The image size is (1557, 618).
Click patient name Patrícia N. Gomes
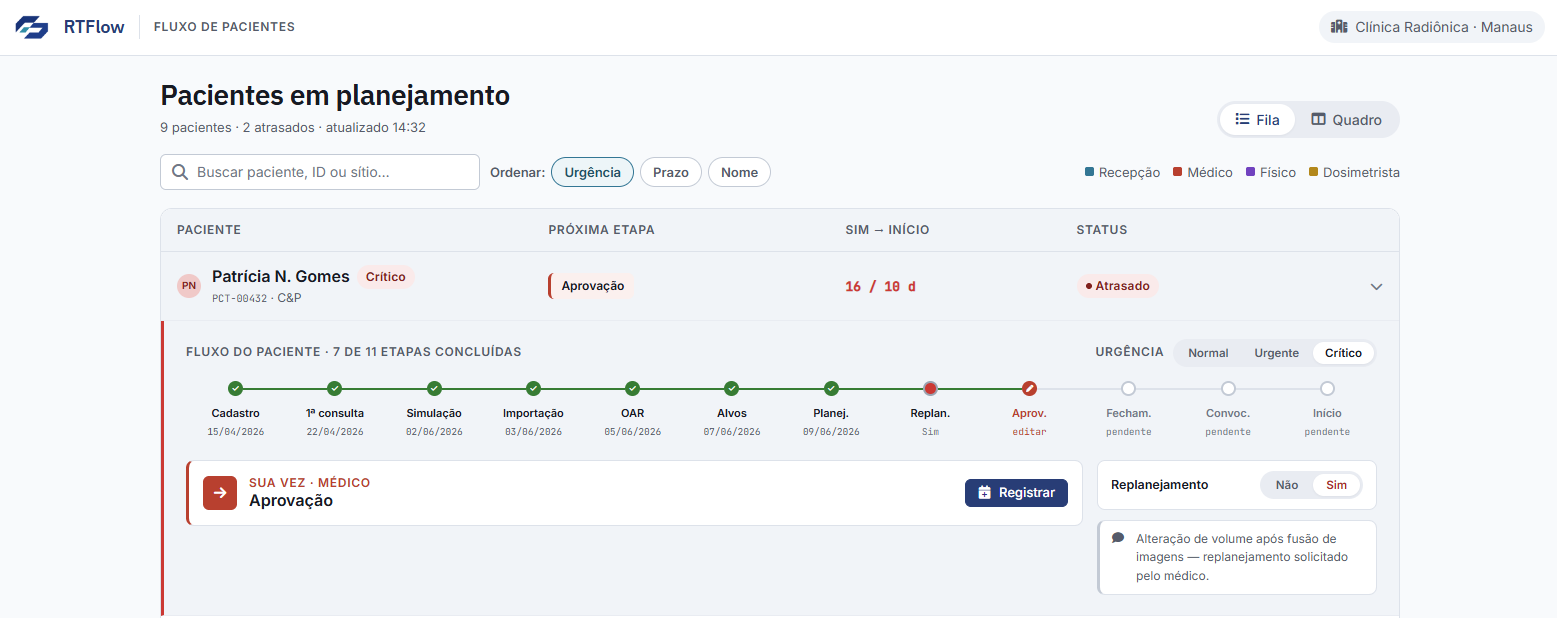pyautogui.click(x=281, y=276)
